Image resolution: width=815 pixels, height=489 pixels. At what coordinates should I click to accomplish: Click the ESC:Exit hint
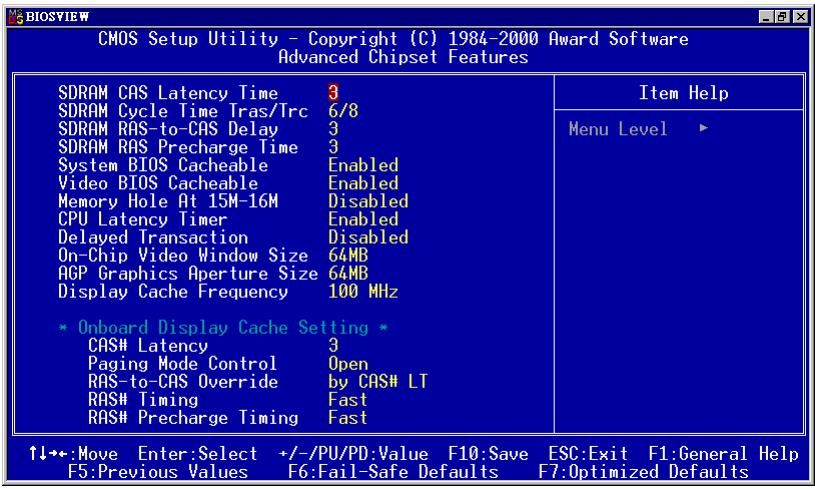click(588, 454)
